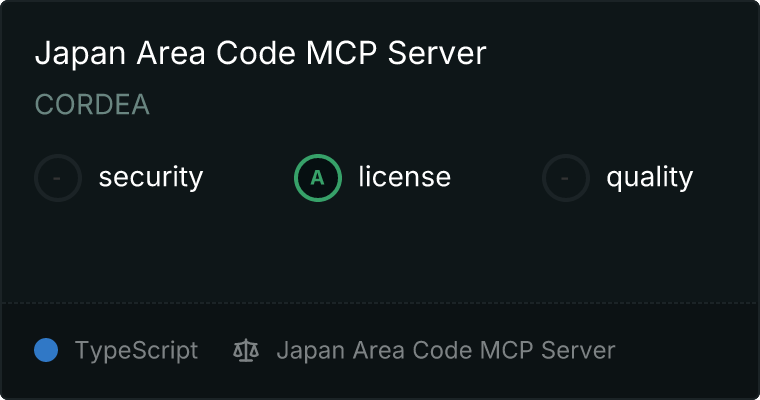760x400 pixels.
Task: Click the footer license name next to scales
Action: click(445, 350)
